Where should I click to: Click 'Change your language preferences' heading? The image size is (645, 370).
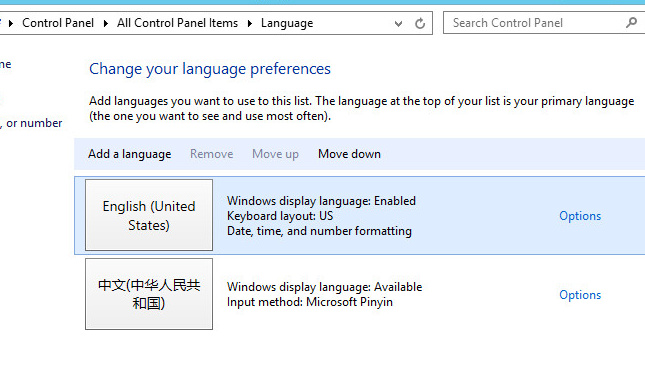pos(210,69)
